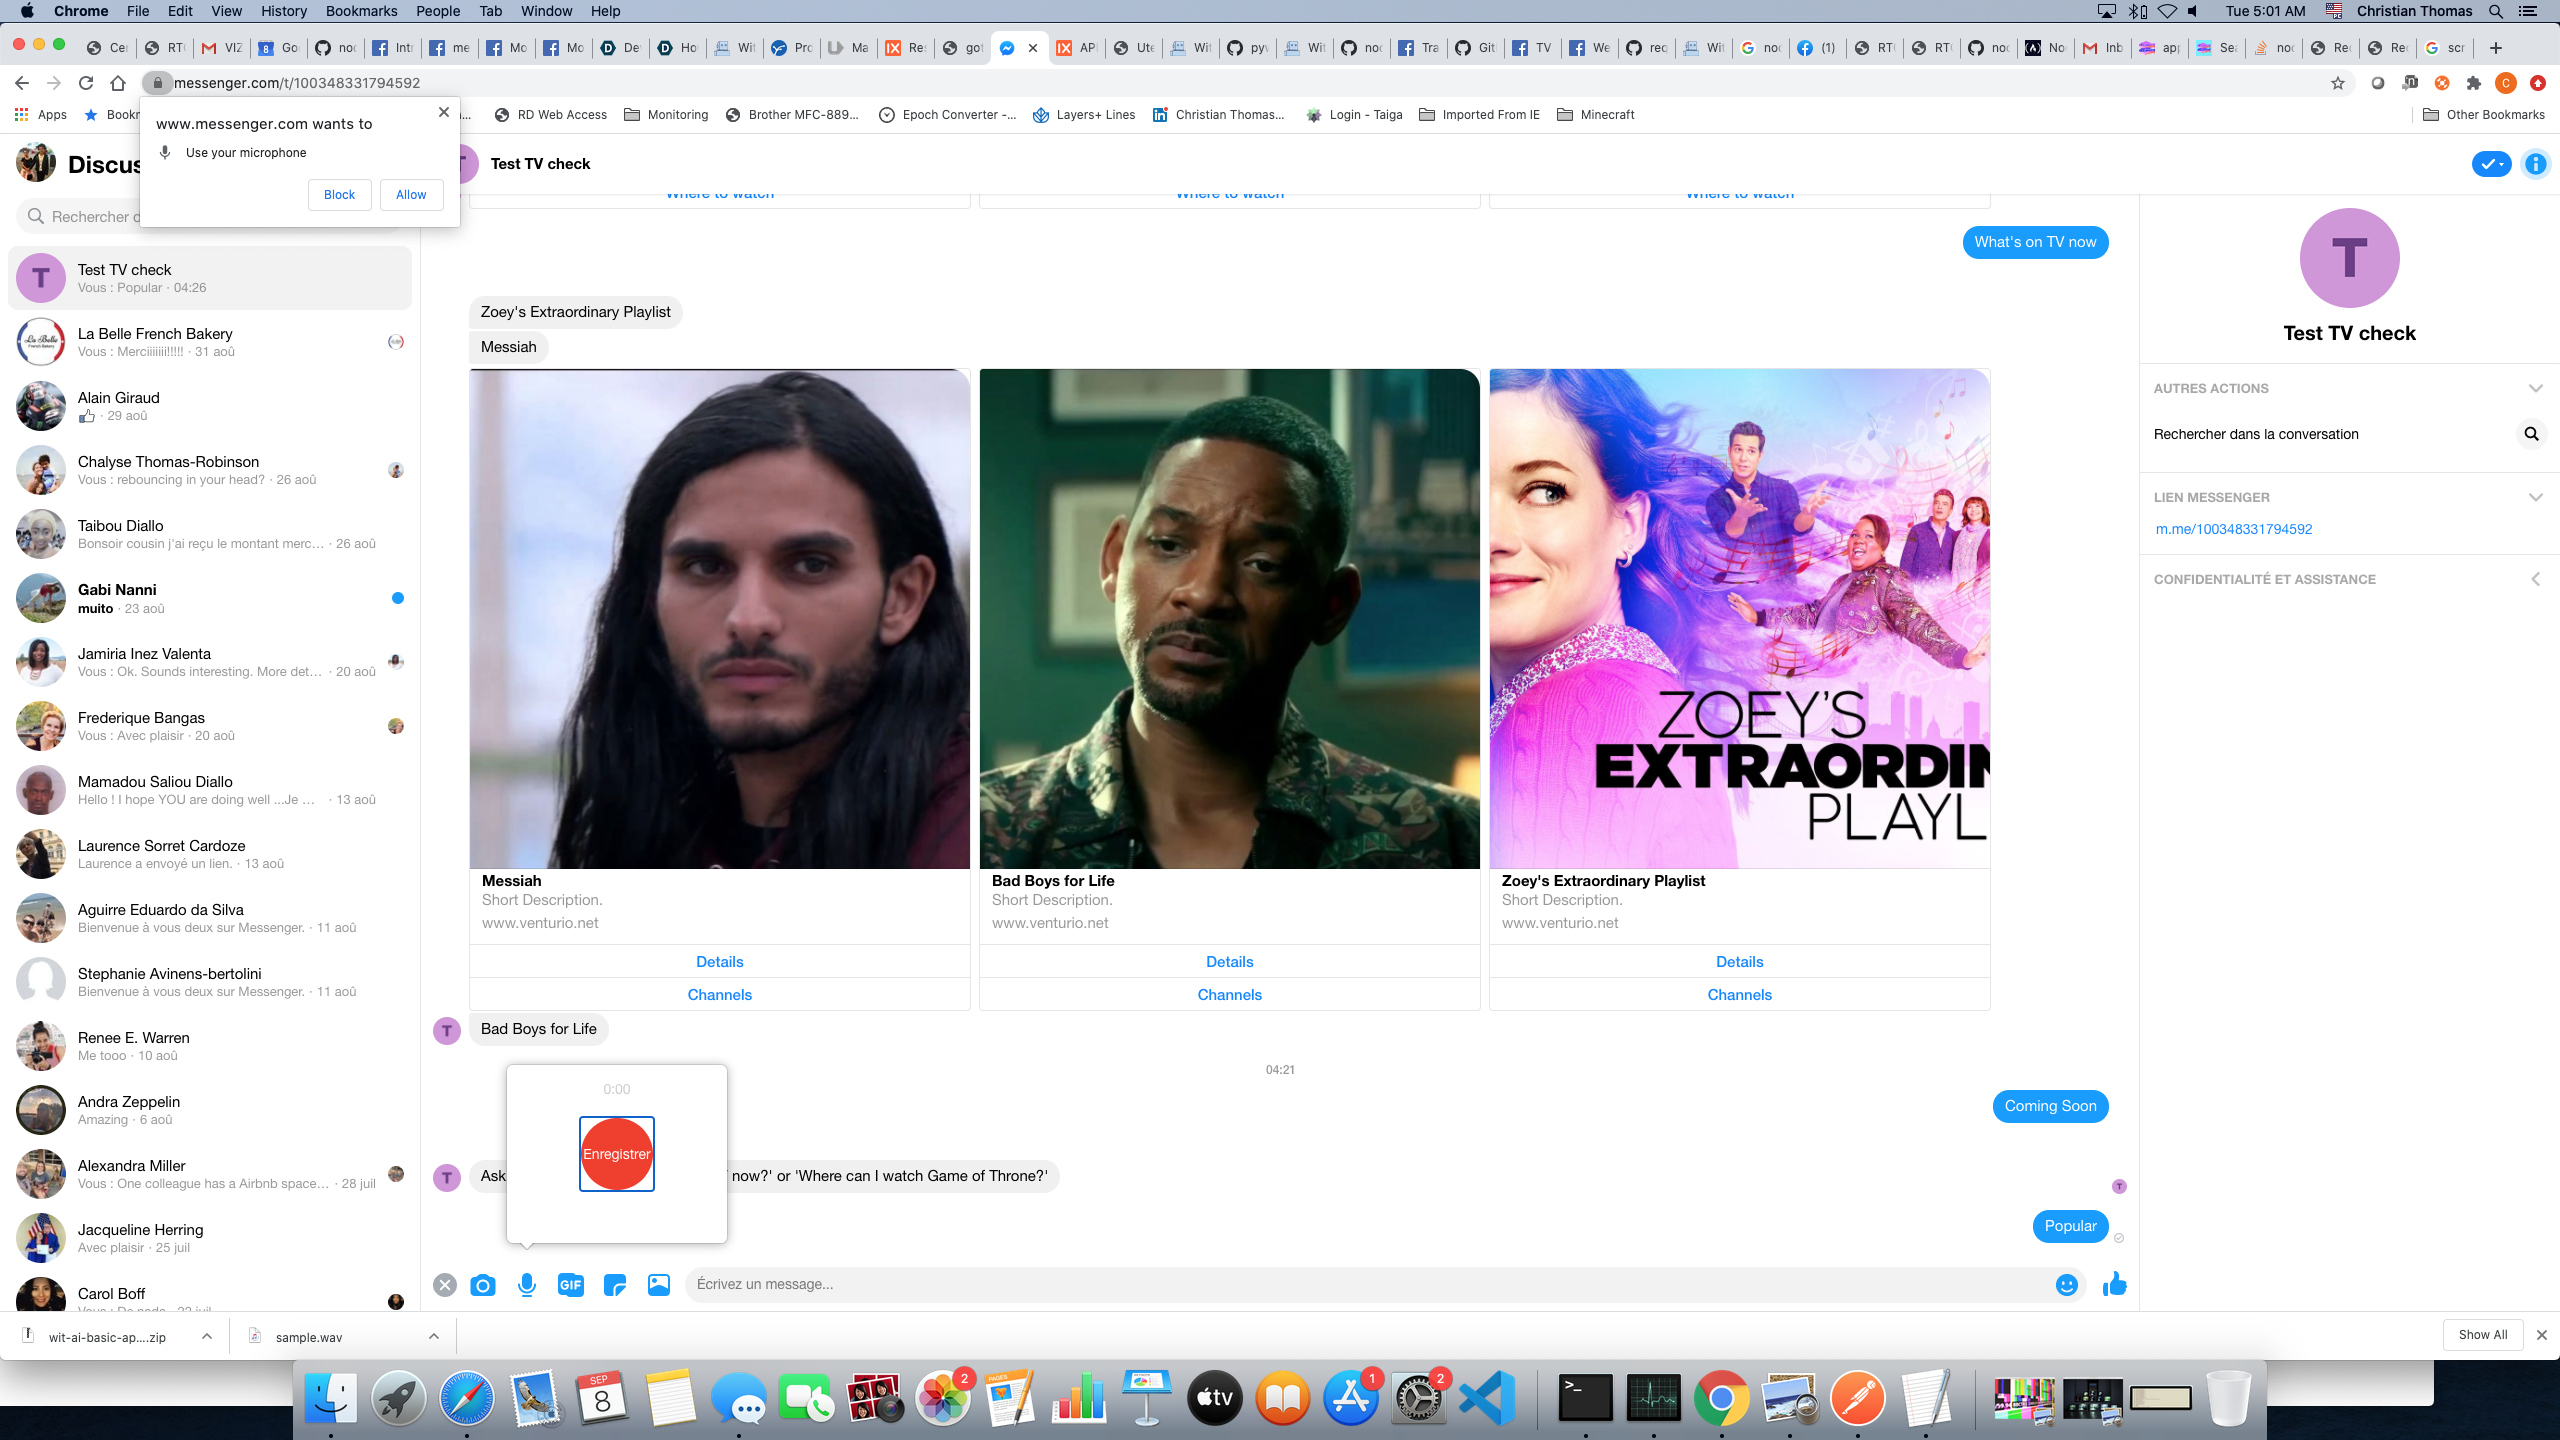
Task: Click the camera icon in the composer
Action: [x=483, y=1285]
